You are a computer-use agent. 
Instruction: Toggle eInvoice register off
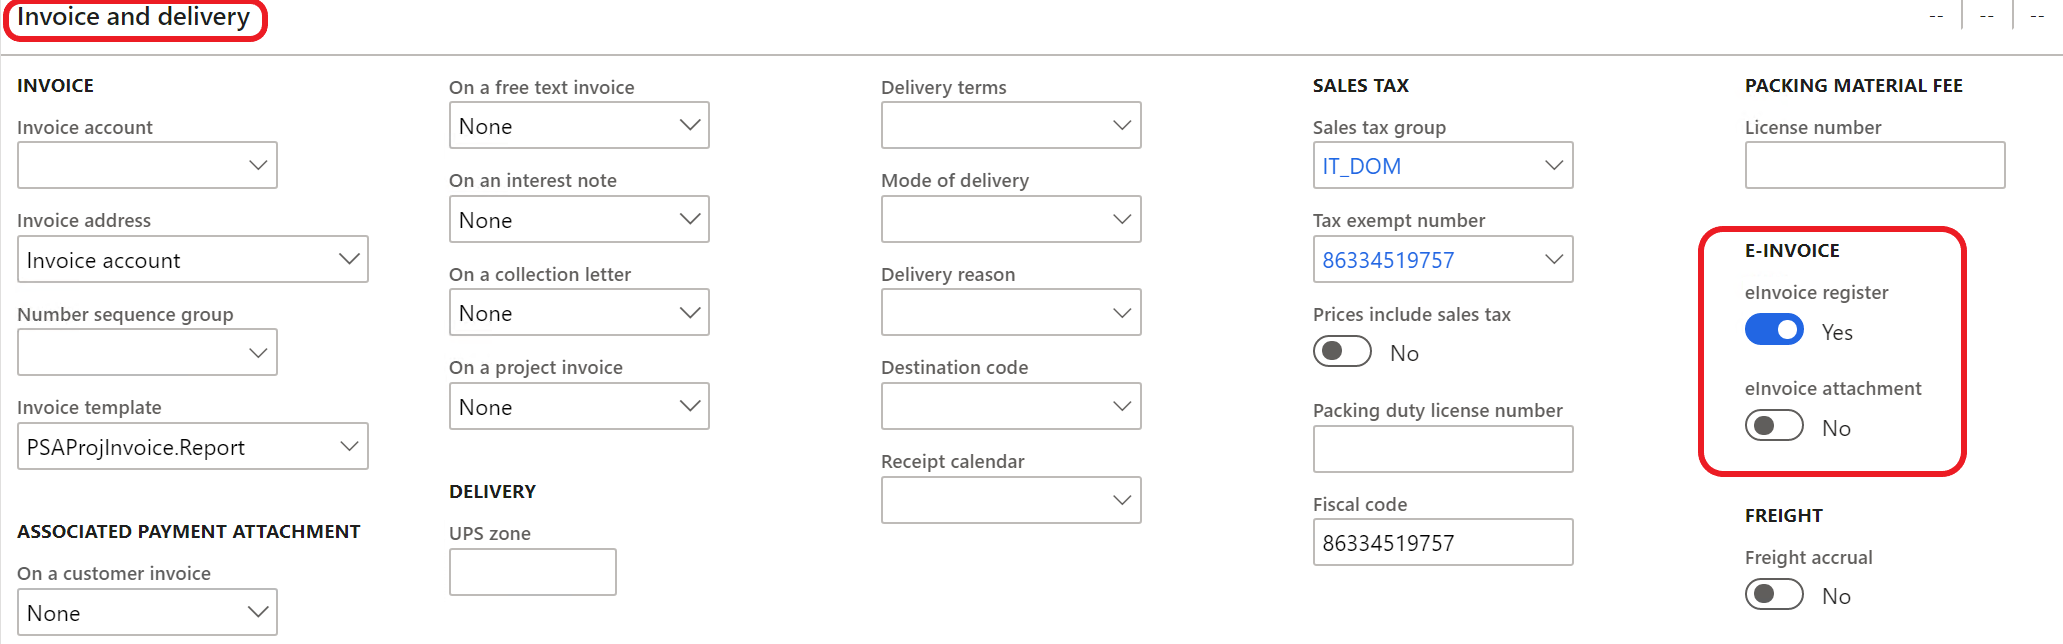click(1773, 330)
